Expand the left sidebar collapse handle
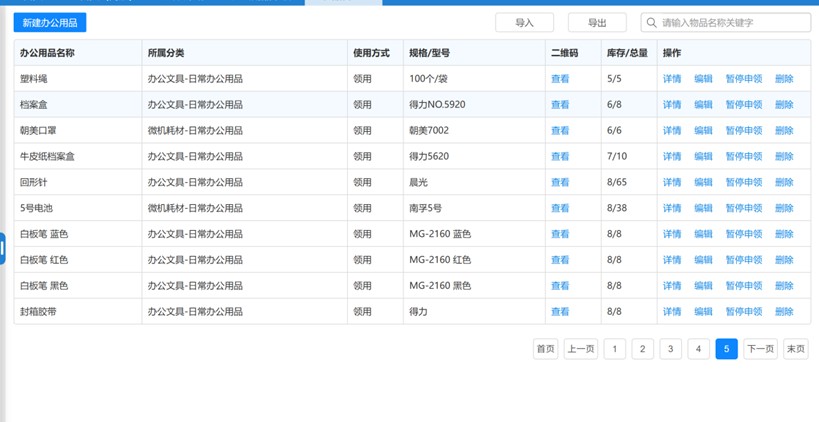Screen dimensions: 819x422 pos(3,248)
